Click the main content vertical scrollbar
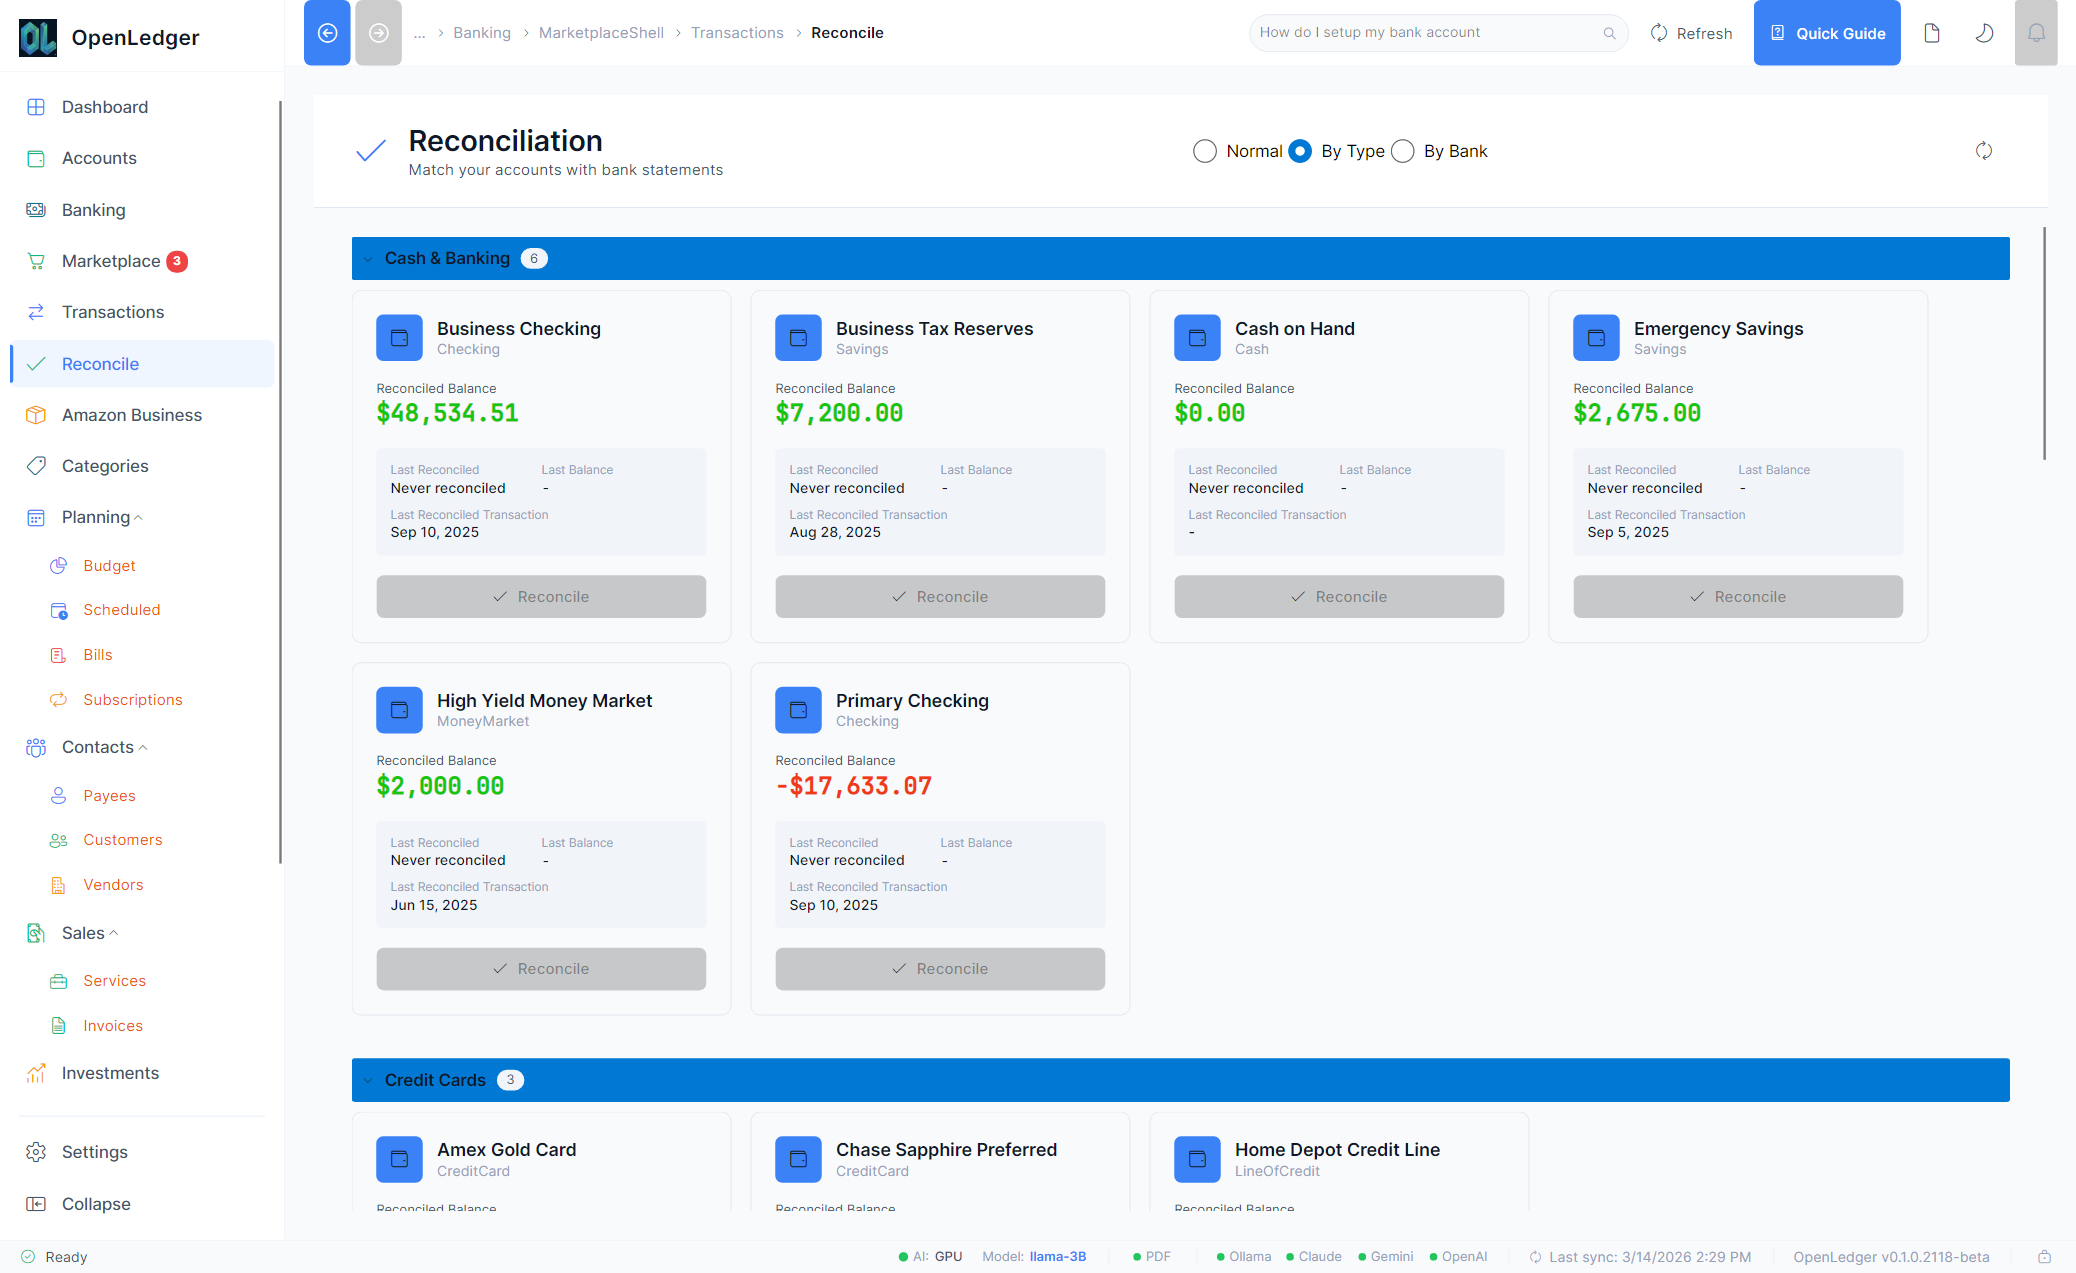Image resolution: width=2076 pixels, height=1273 pixels. pos(2043,344)
